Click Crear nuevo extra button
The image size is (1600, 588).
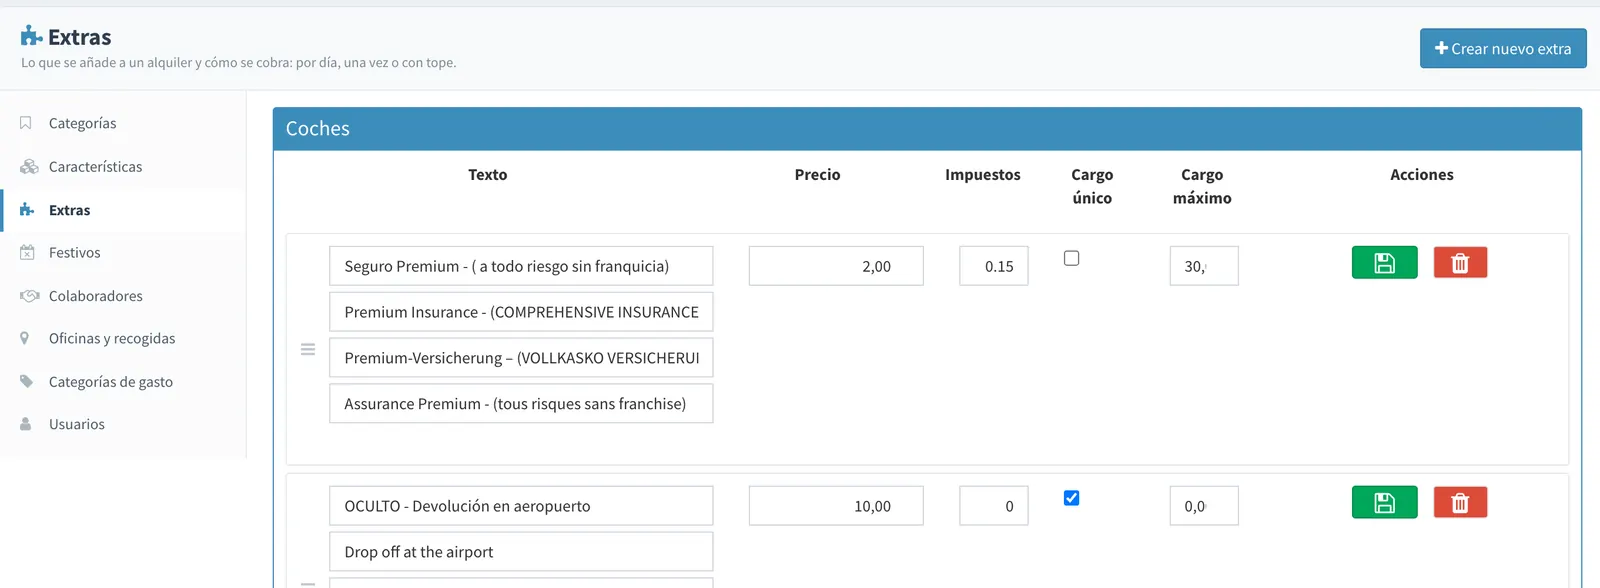[x=1503, y=48]
